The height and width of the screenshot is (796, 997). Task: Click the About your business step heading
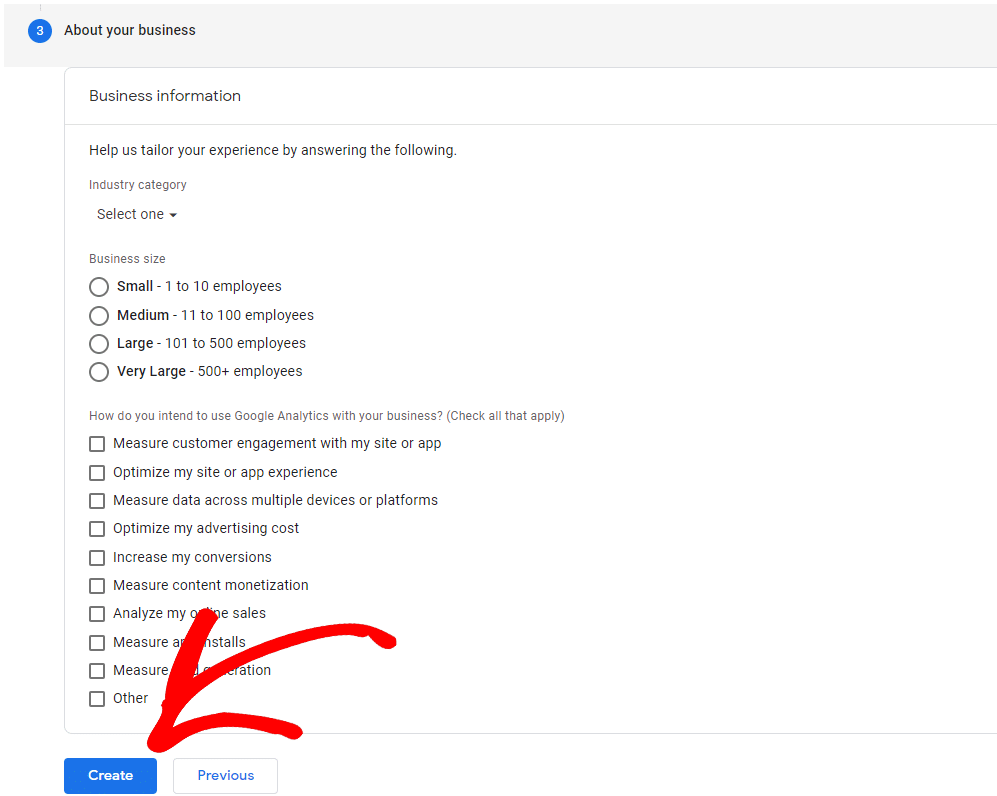[x=130, y=31]
